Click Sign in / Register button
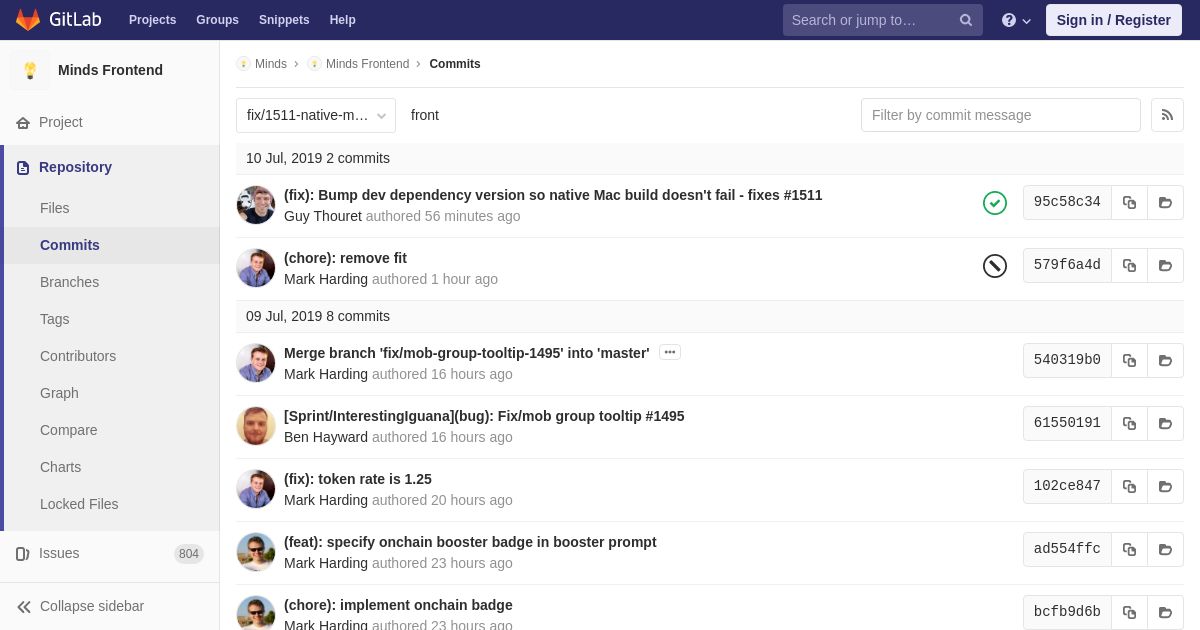 [1114, 20]
